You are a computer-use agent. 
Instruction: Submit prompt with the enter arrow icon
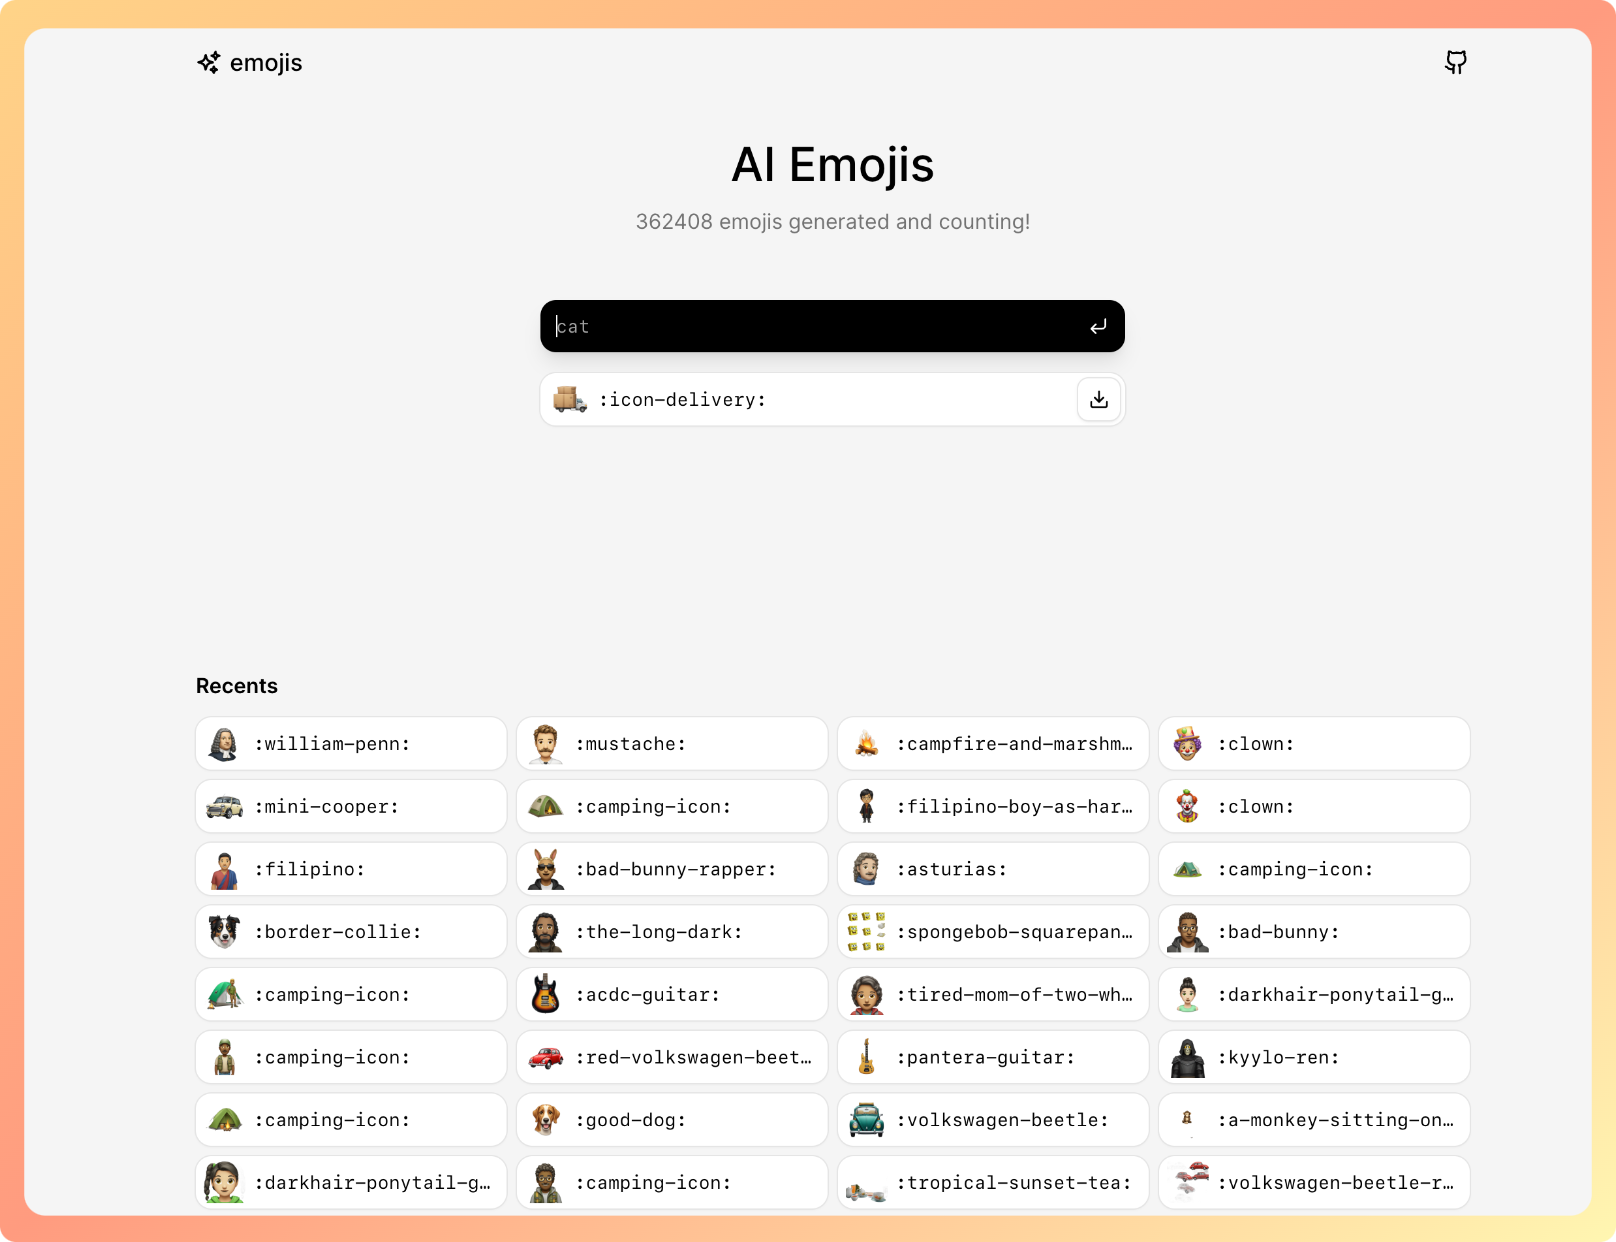(1098, 327)
